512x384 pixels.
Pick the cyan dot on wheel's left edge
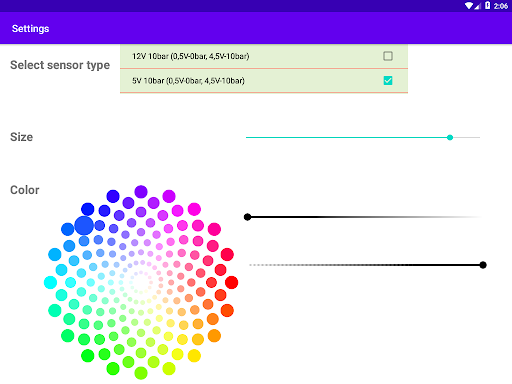tap(50, 282)
